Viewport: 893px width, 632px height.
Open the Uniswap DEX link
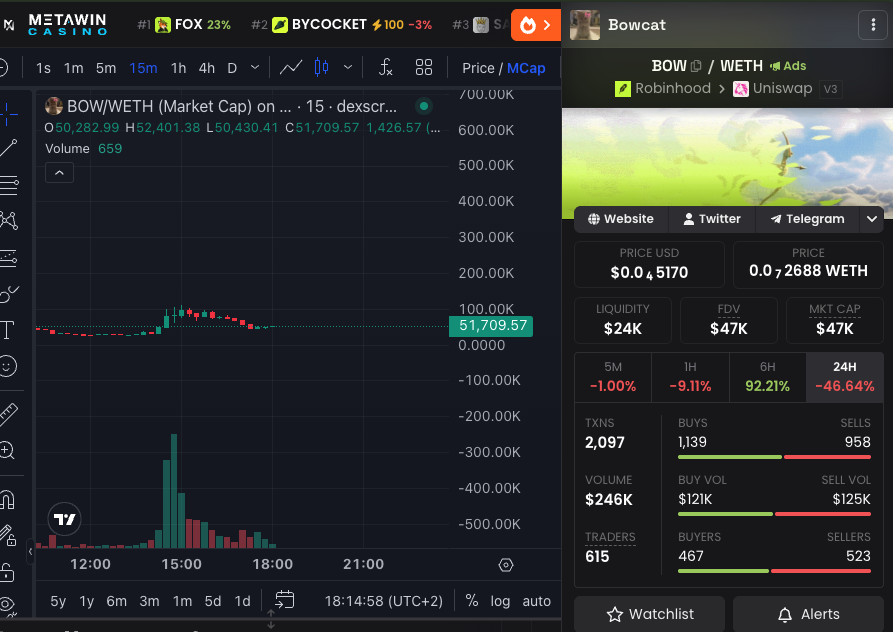pos(772,88)
